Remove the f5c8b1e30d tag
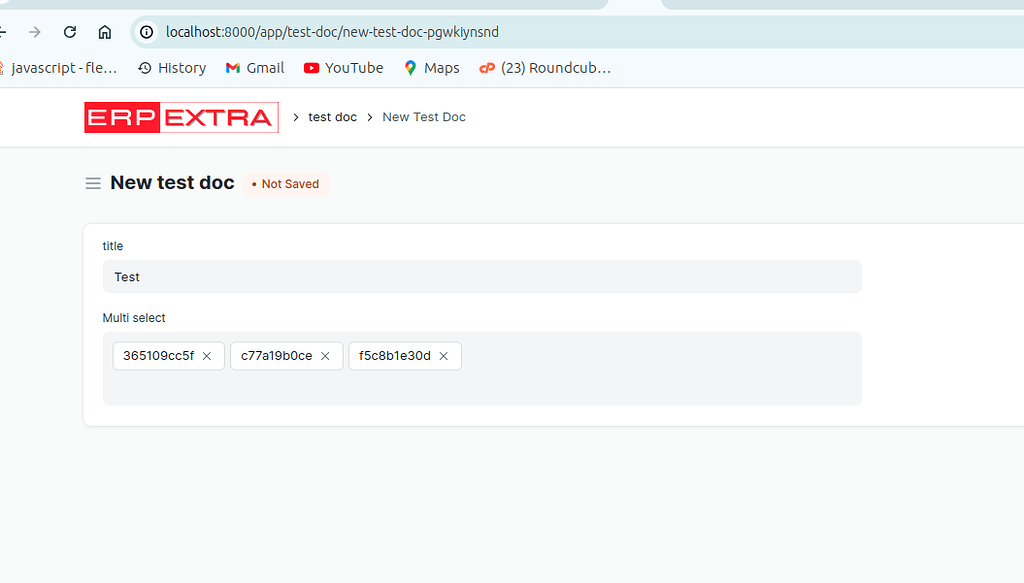1024x583 pixels. [443, 355]
